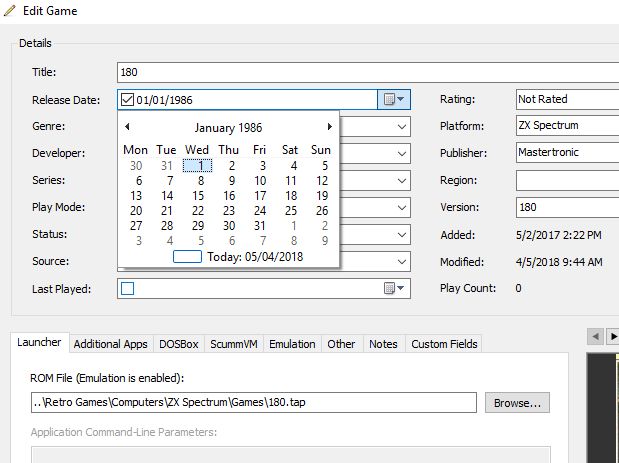Expand the Genre dropdown
619x463 pixels.
(x=401, y=127)
